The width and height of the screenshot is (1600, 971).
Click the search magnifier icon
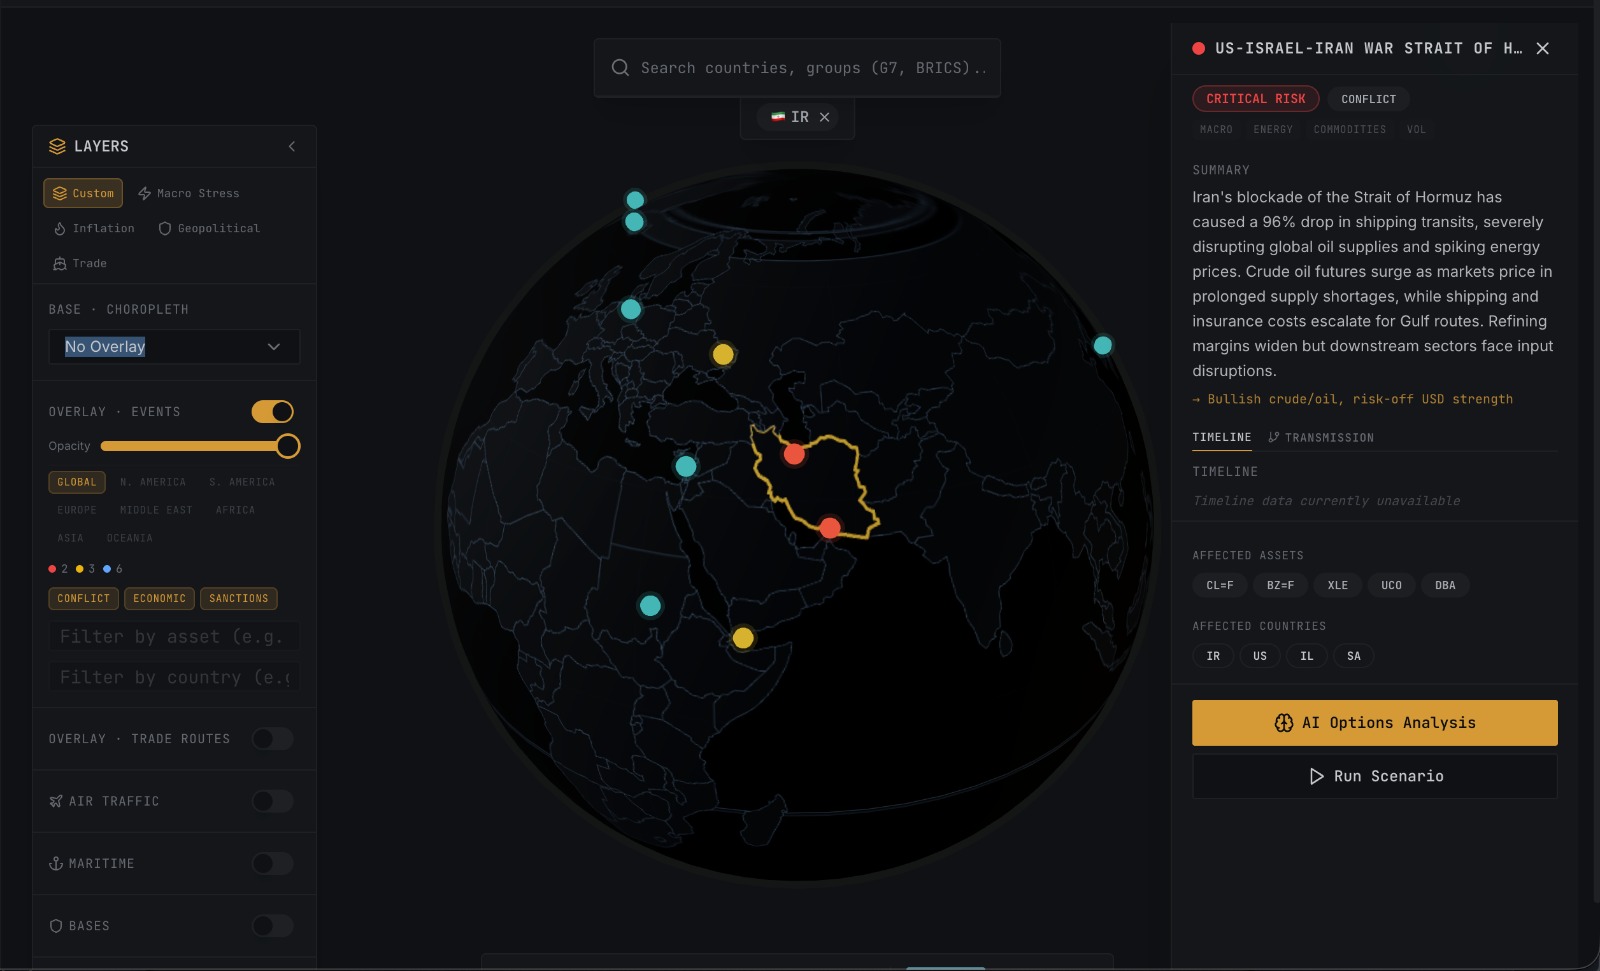620,68
